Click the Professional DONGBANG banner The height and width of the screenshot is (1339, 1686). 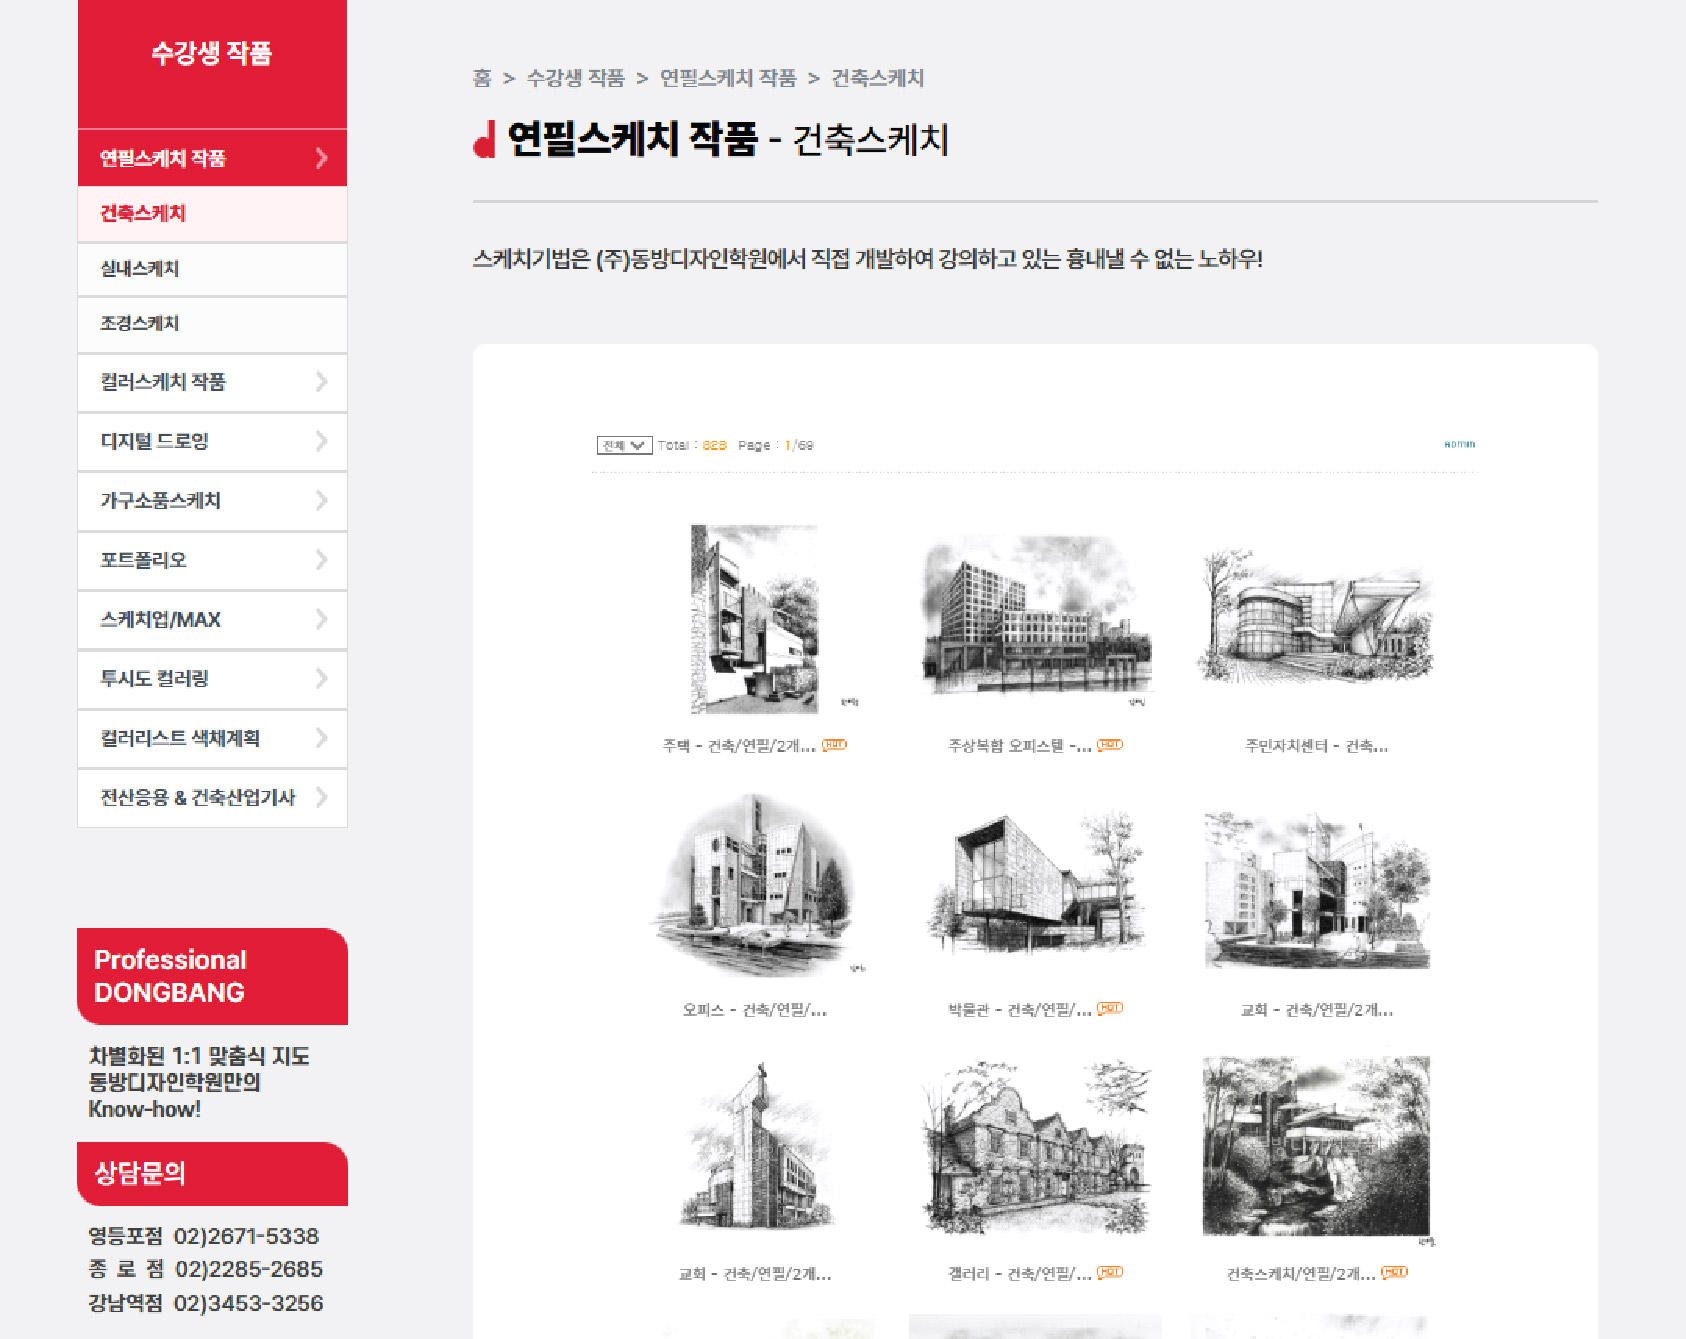pos(212,976)
